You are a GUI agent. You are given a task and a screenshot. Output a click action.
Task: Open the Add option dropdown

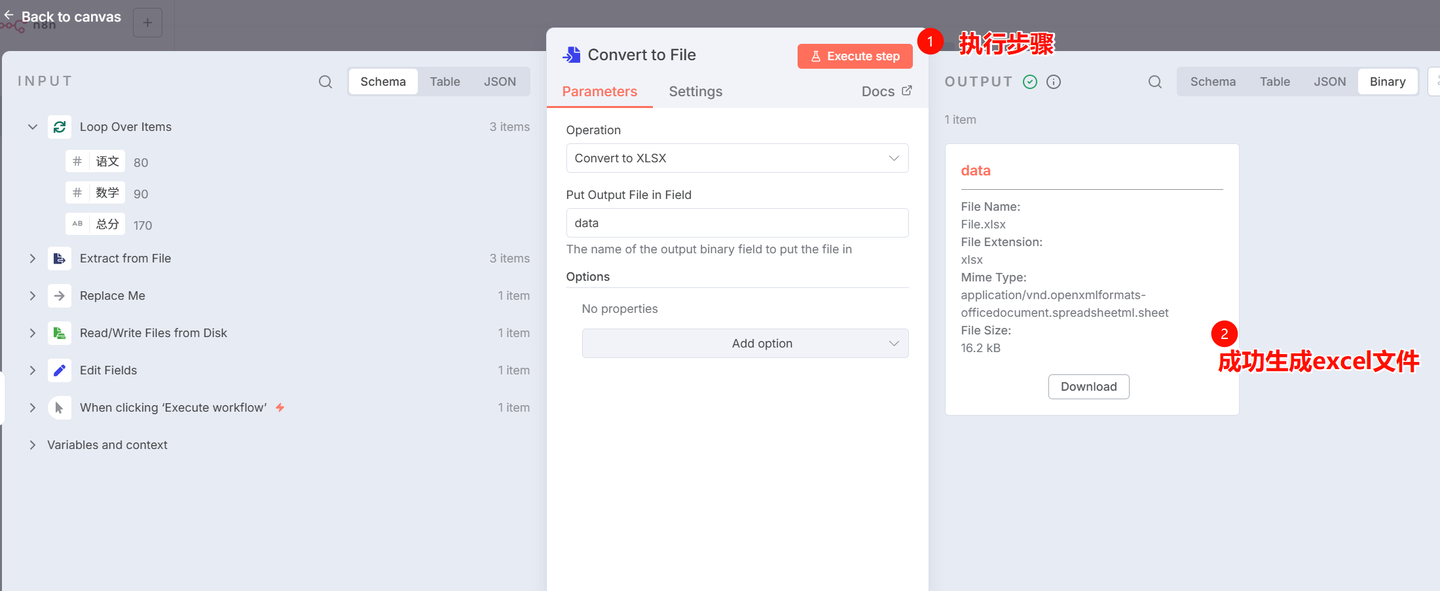coord(745,343)
